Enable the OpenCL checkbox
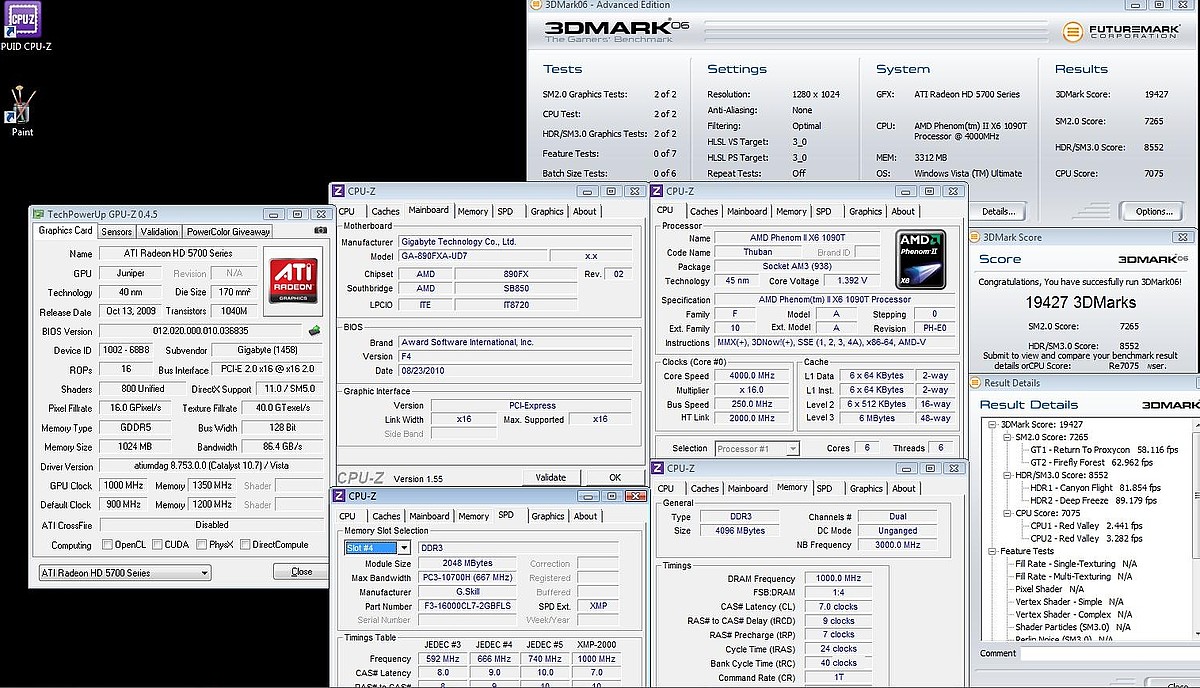Image resolution: width=1200 pixels, height=688 pixels. point(107,545)
